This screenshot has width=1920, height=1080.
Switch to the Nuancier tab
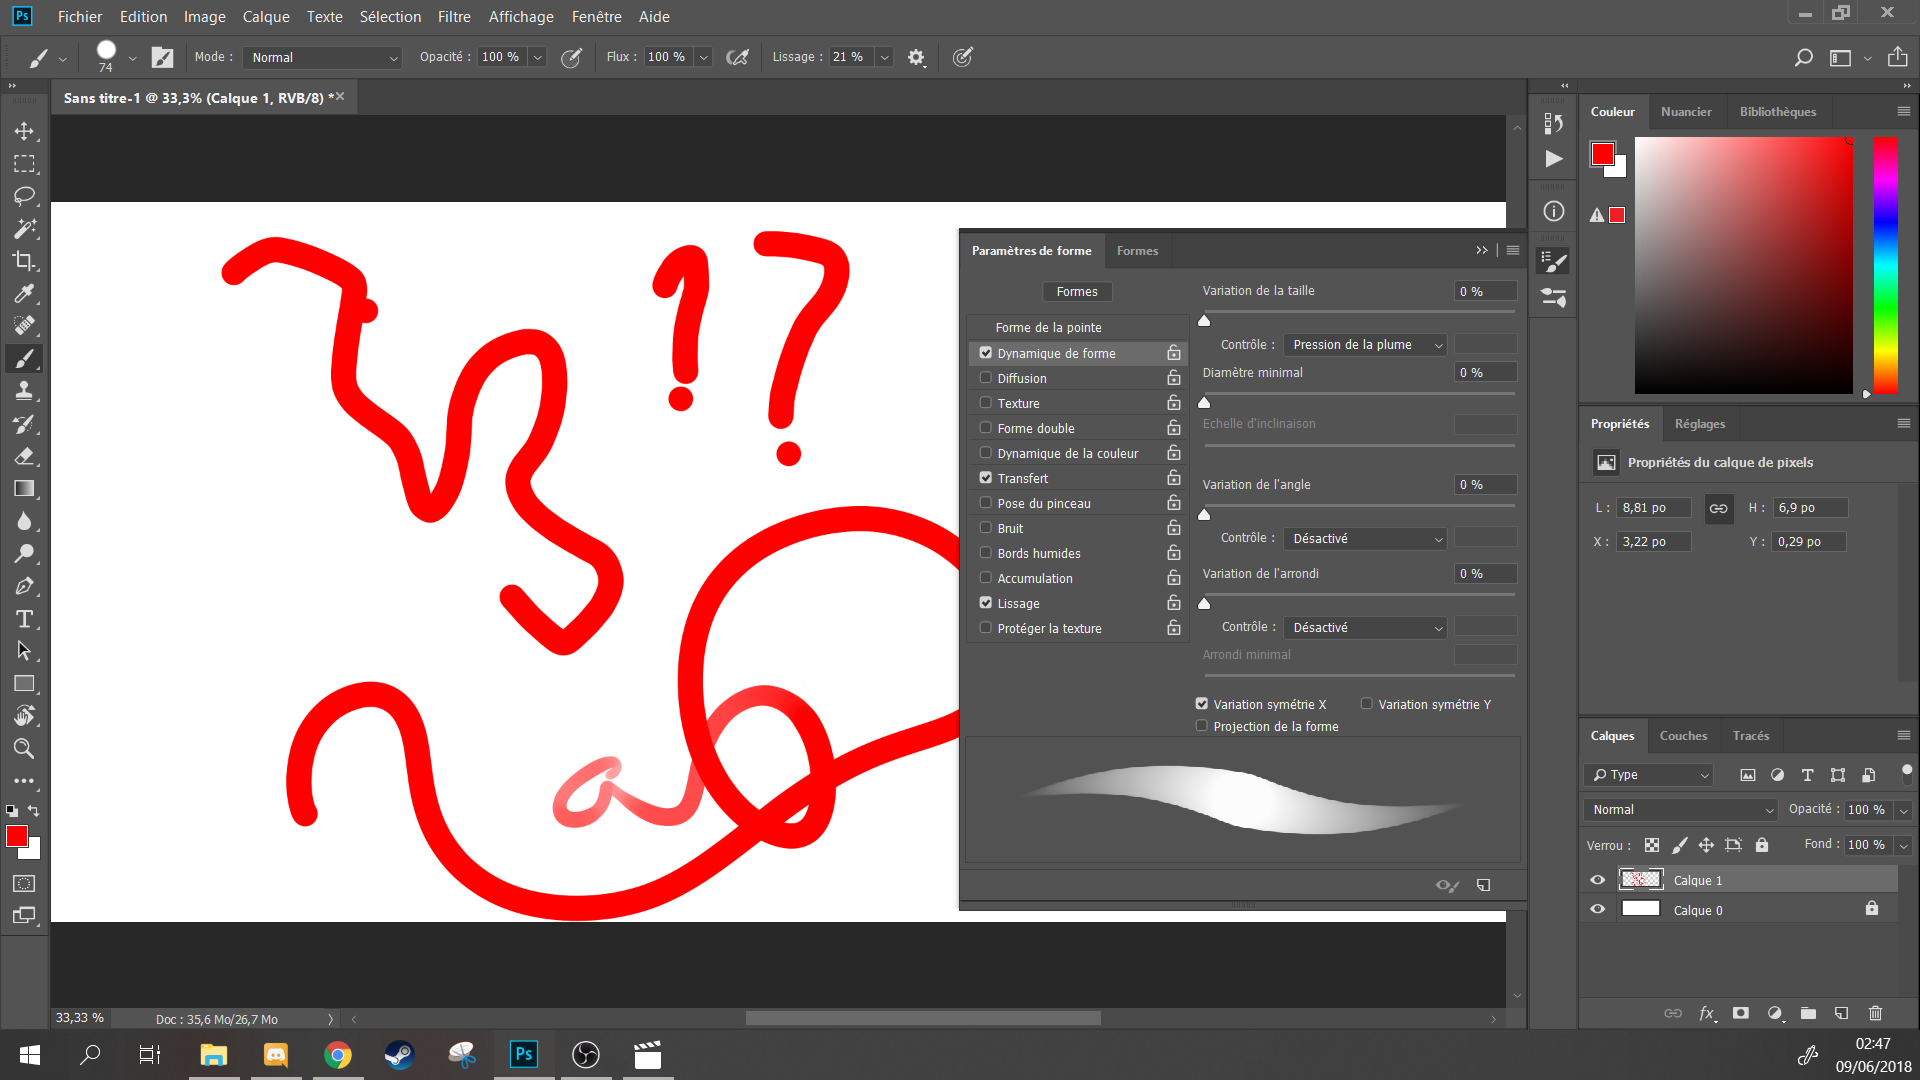pyautogui.click(x=1687, y=111)
